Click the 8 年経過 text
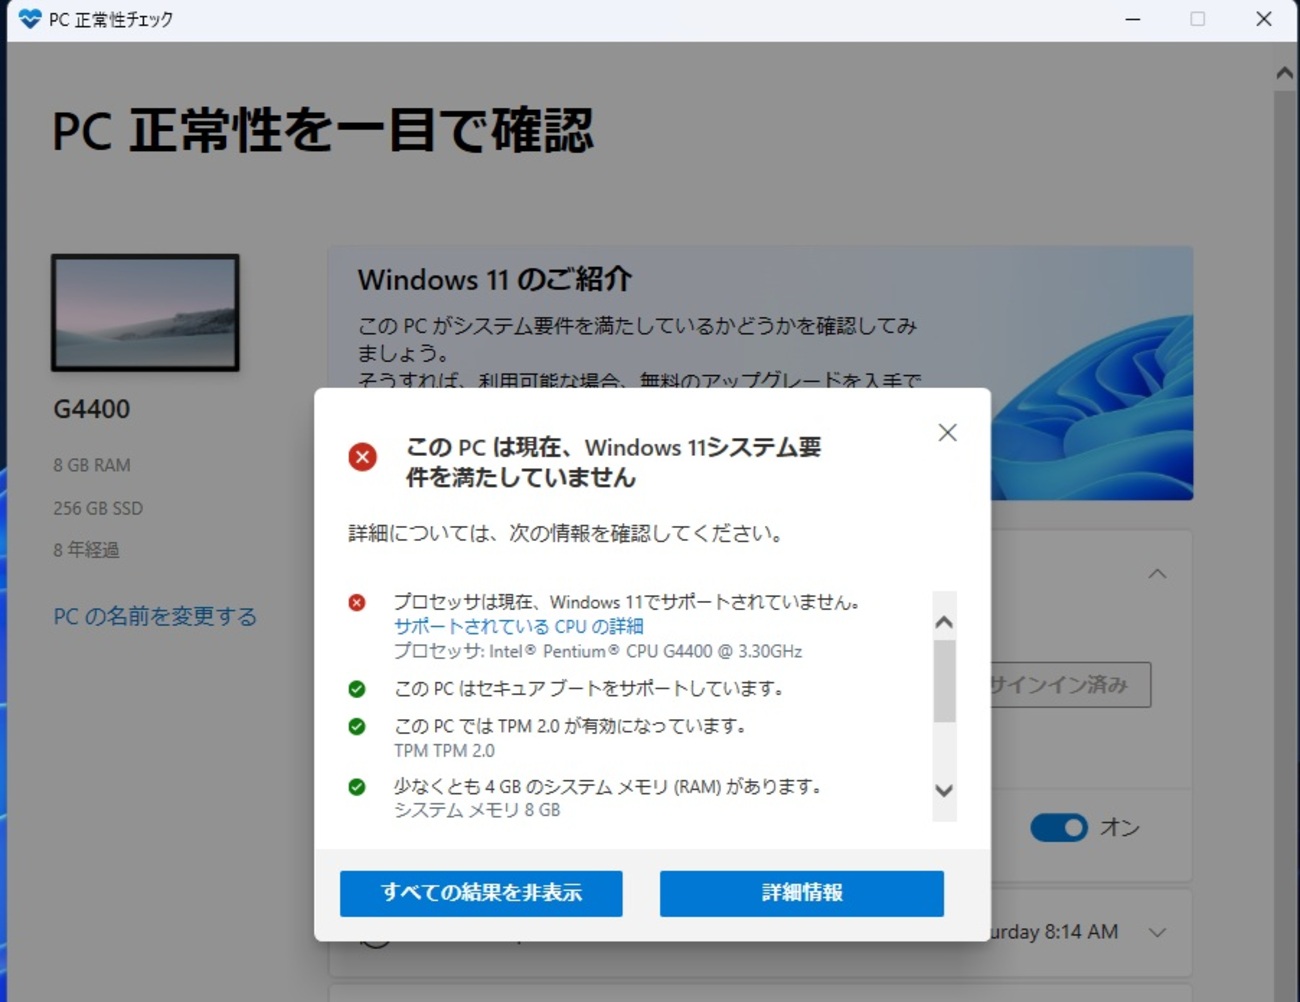Screen dimensions: 1300x1002 point(86,550)
